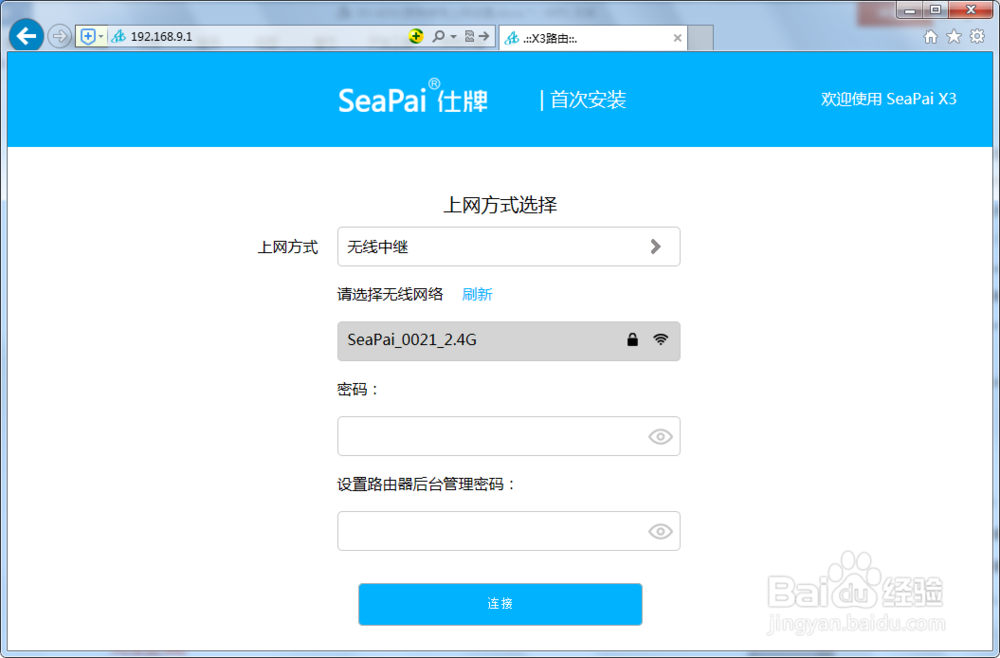This screenshot has height=658, width=1000.
Task: Click the 欢迎使用 SeaPai X3 text
Action: [888, 99]
